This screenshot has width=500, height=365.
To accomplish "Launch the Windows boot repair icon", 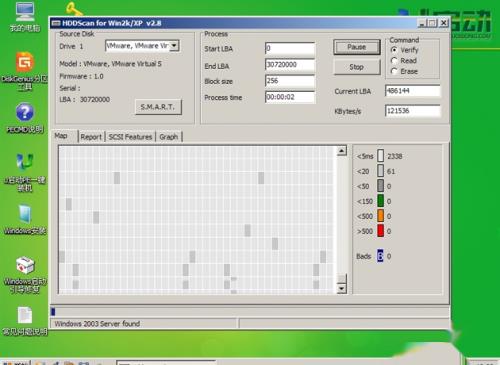I will point(25,265).
